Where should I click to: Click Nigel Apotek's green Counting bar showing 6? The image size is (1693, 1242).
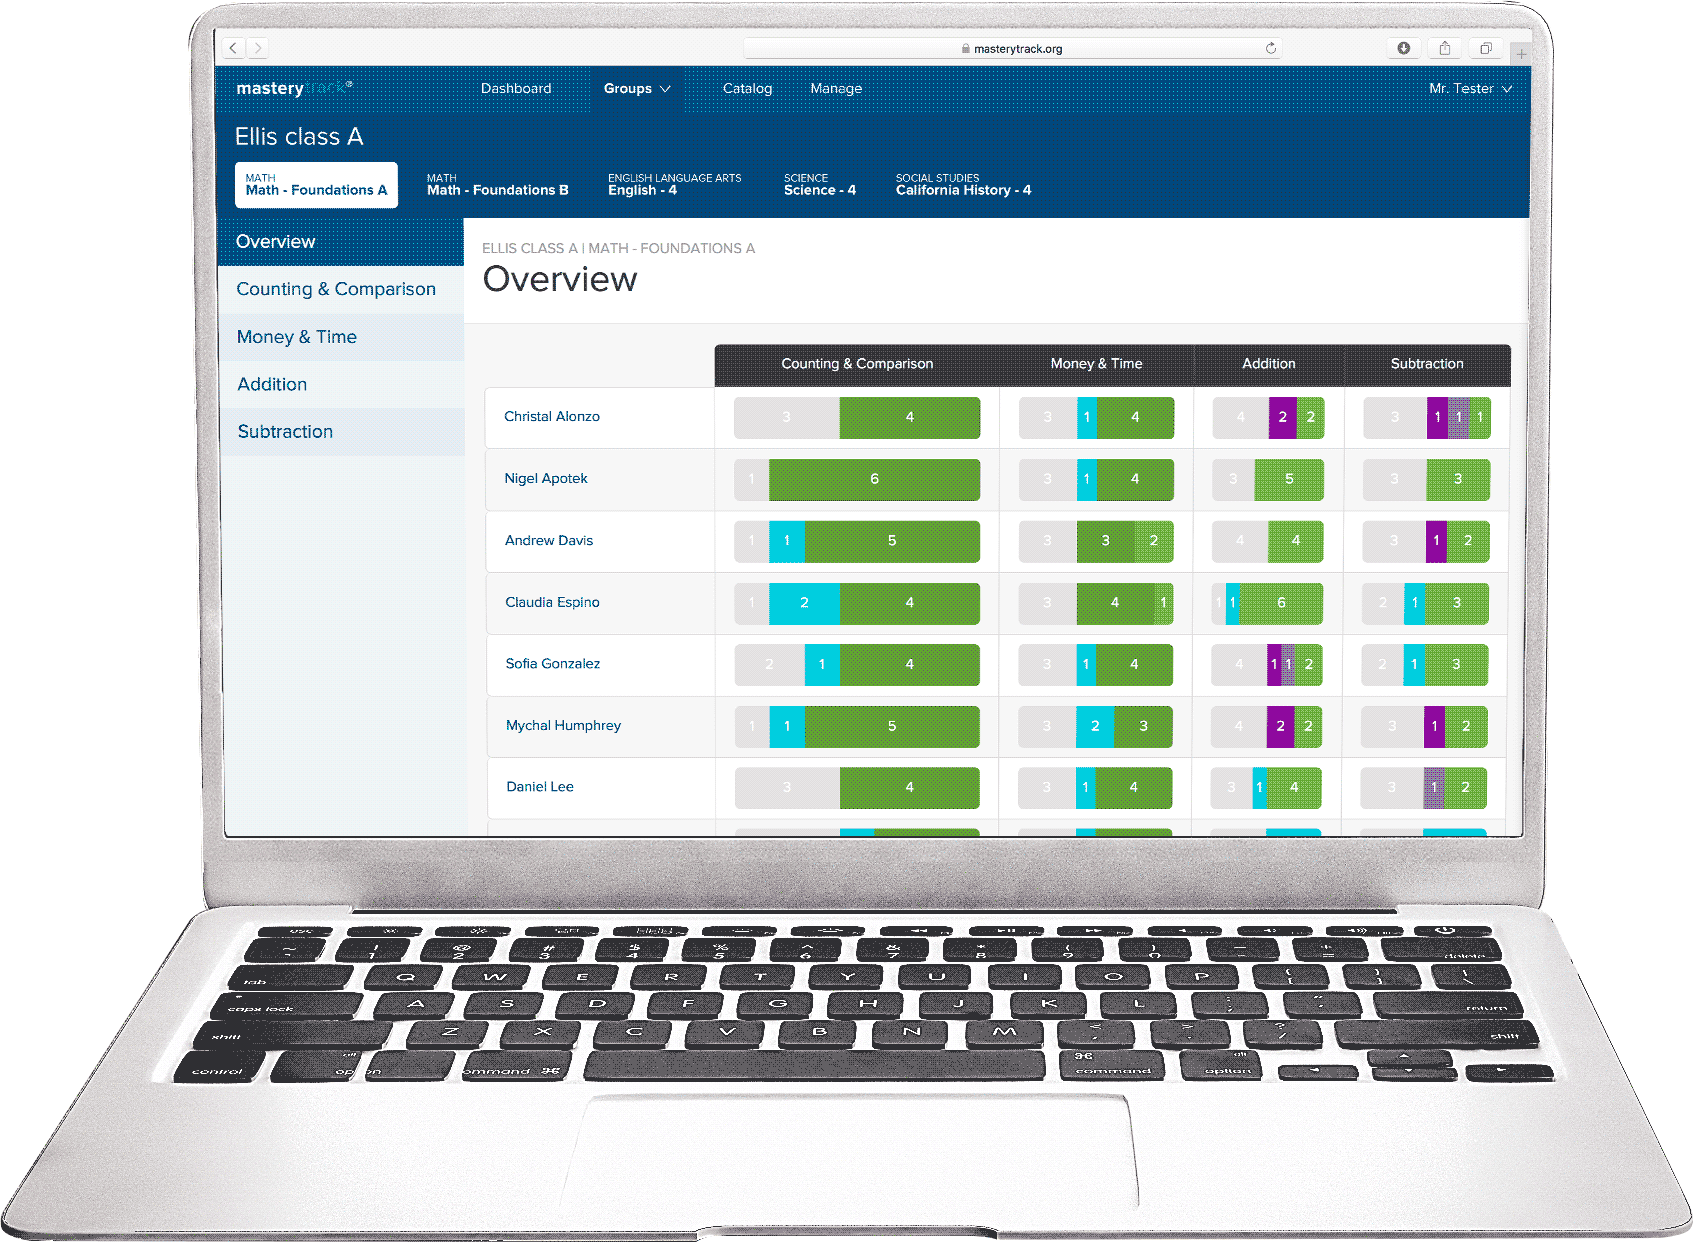874,479
